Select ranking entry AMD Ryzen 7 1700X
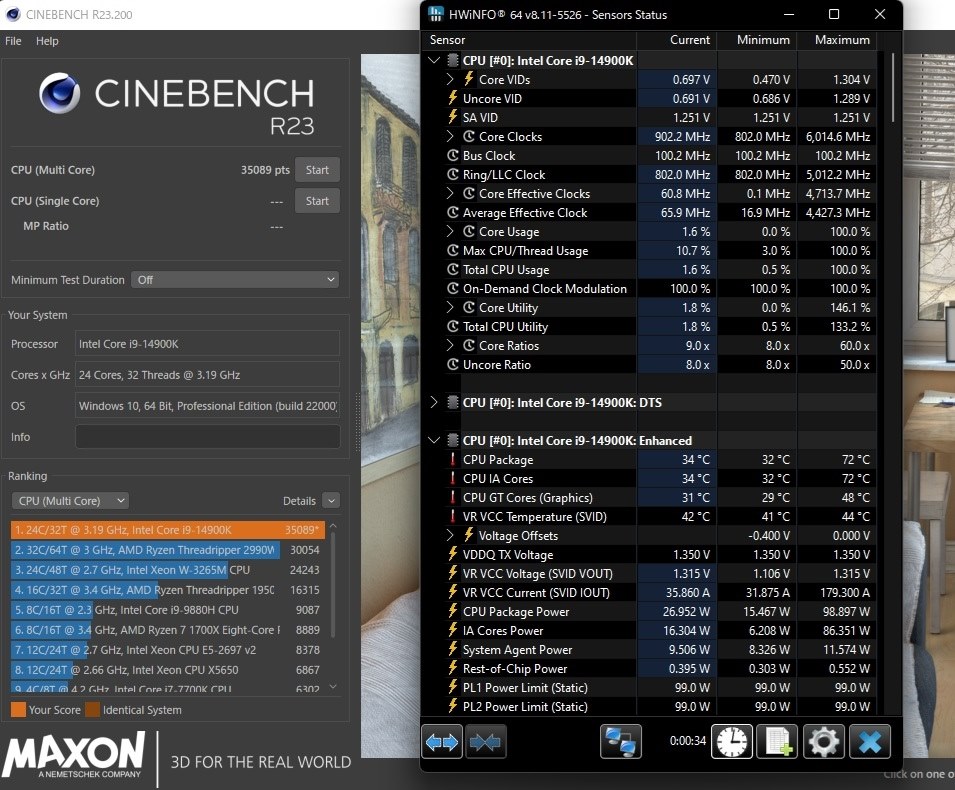Viewport: 955px width, 790px height. (167, 630)
